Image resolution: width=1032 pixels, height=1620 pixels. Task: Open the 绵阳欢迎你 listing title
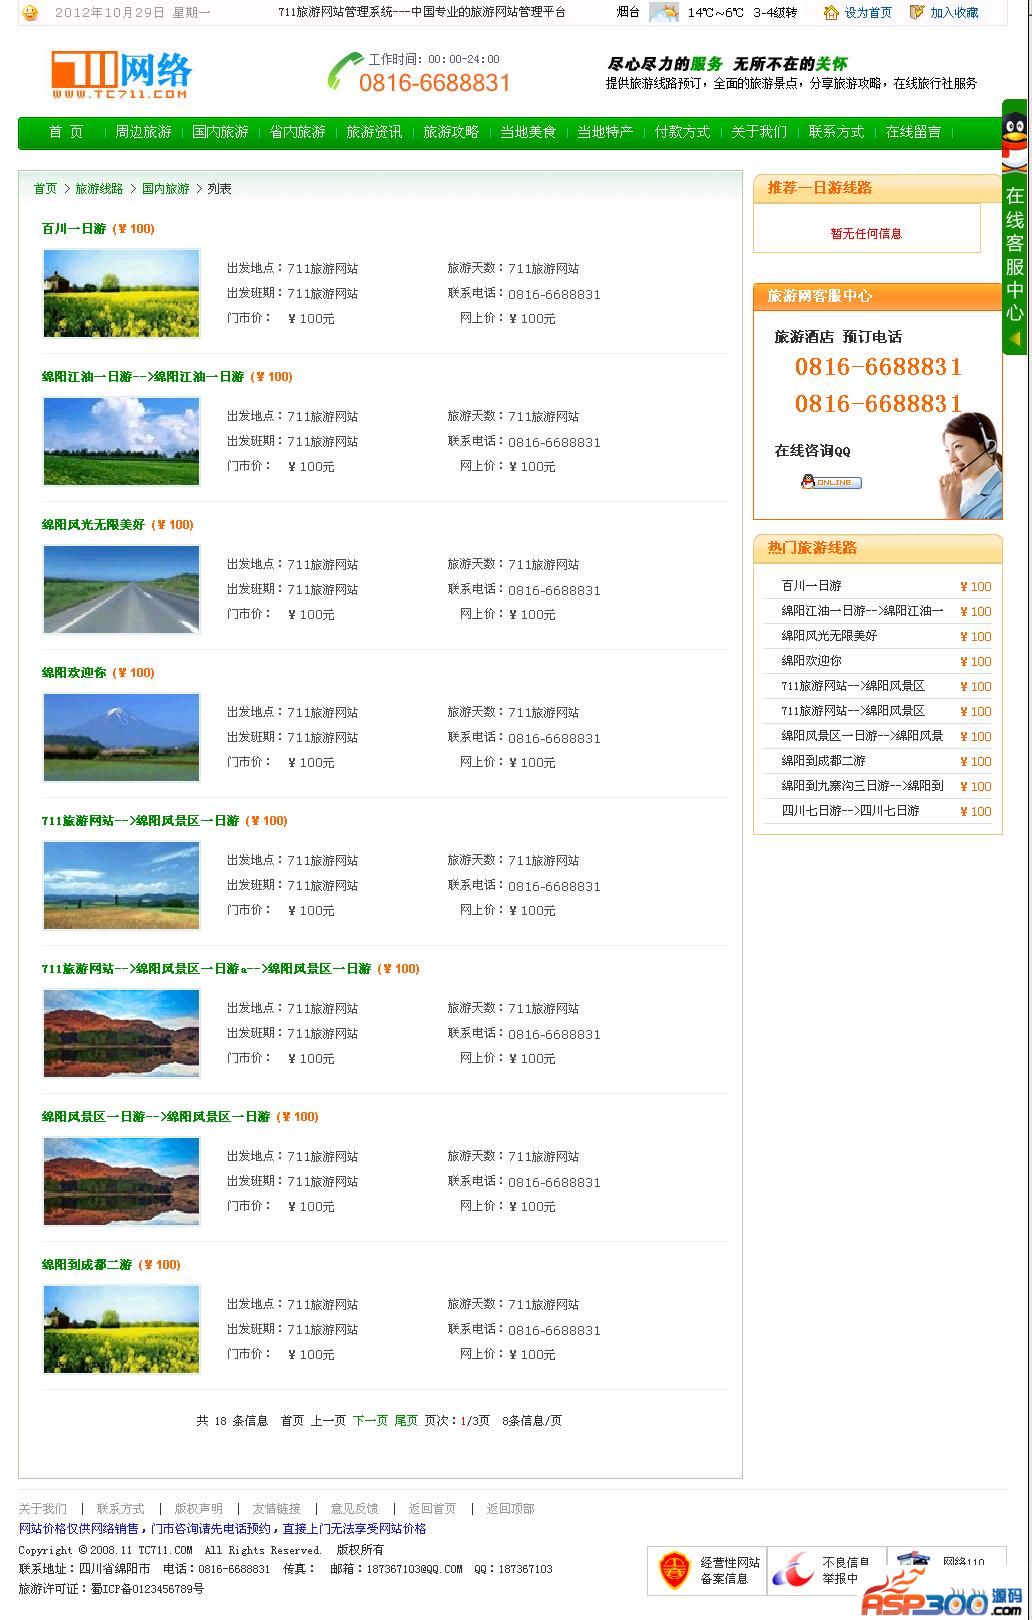tap(74, 673)
